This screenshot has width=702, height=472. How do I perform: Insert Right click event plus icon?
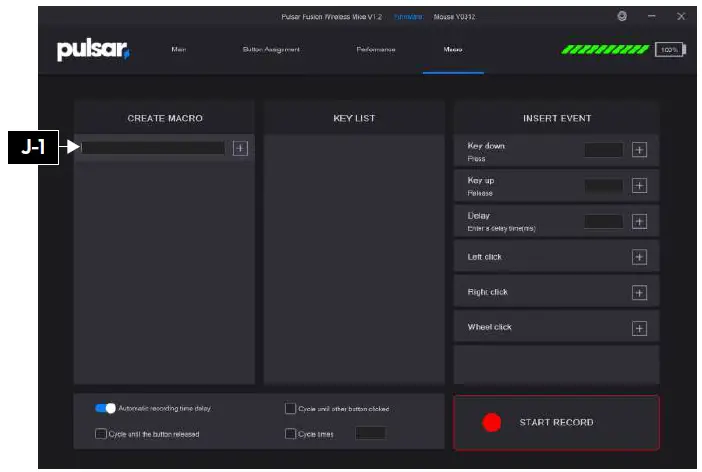coord(639,293)
